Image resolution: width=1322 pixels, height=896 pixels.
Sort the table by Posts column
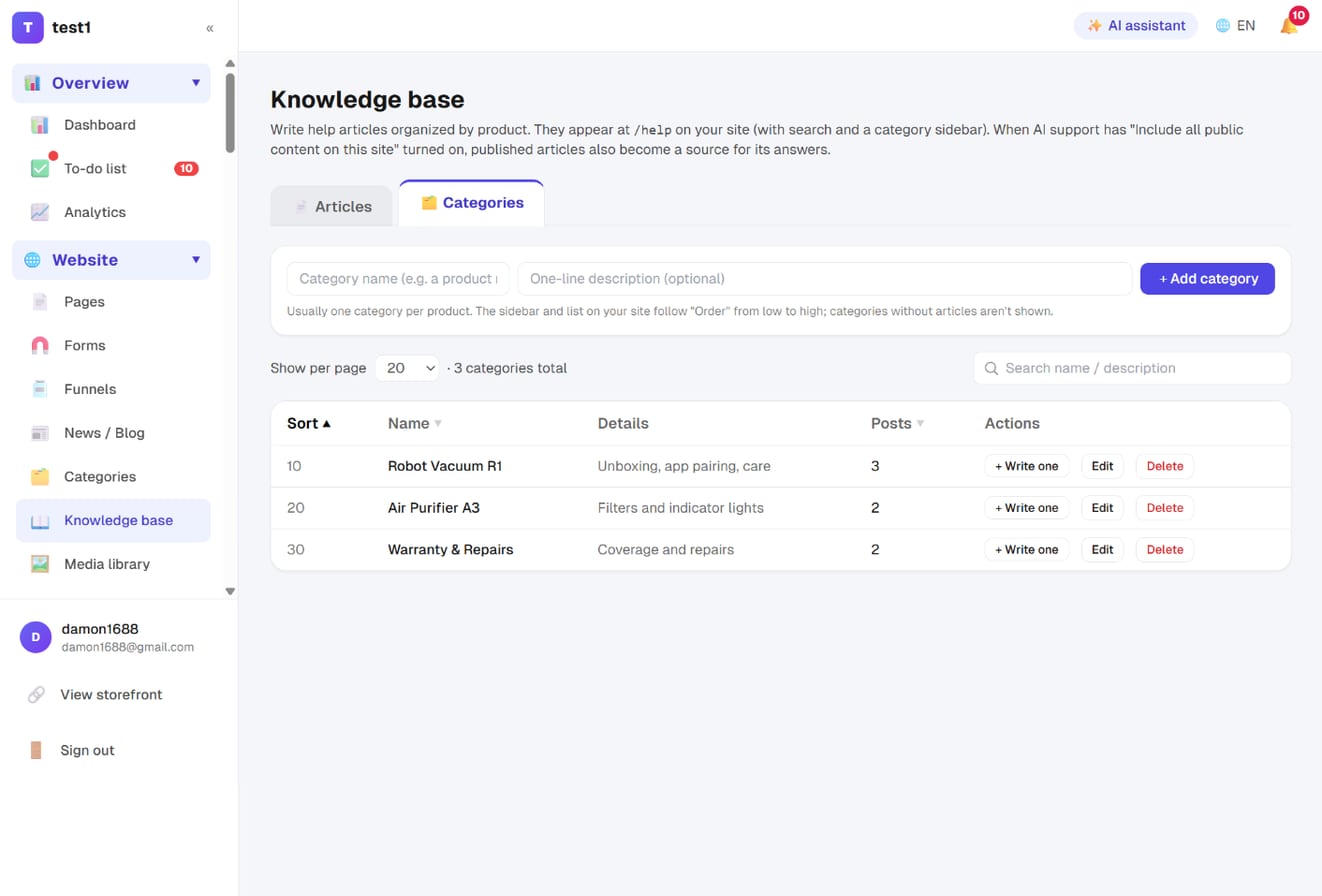click(898, 424)
